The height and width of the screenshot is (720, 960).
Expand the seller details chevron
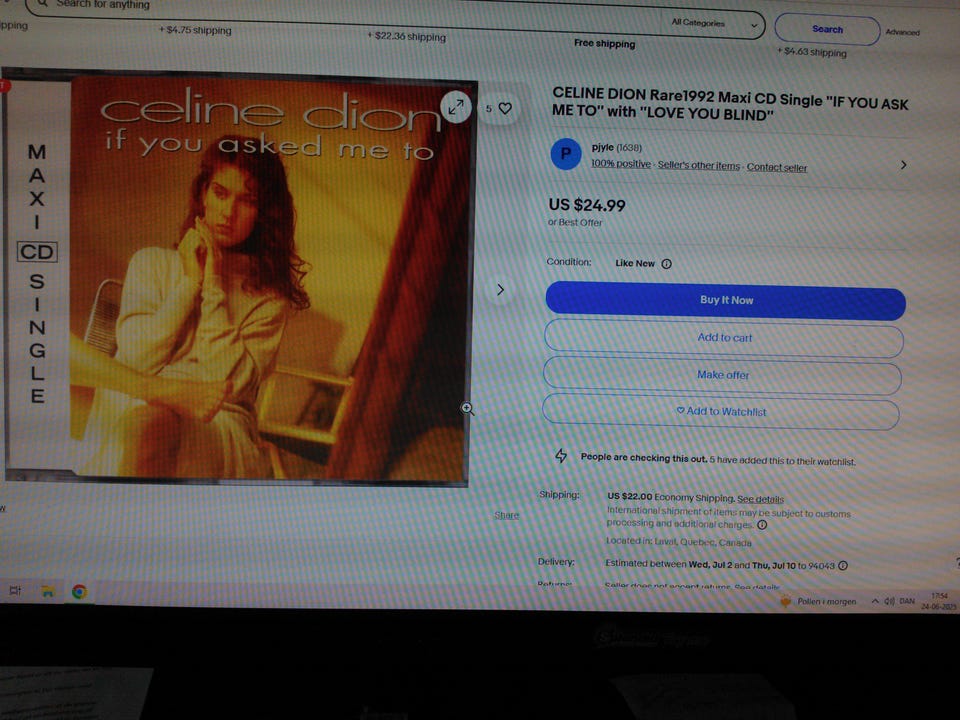pyautogui.click(x=904, y=165)
